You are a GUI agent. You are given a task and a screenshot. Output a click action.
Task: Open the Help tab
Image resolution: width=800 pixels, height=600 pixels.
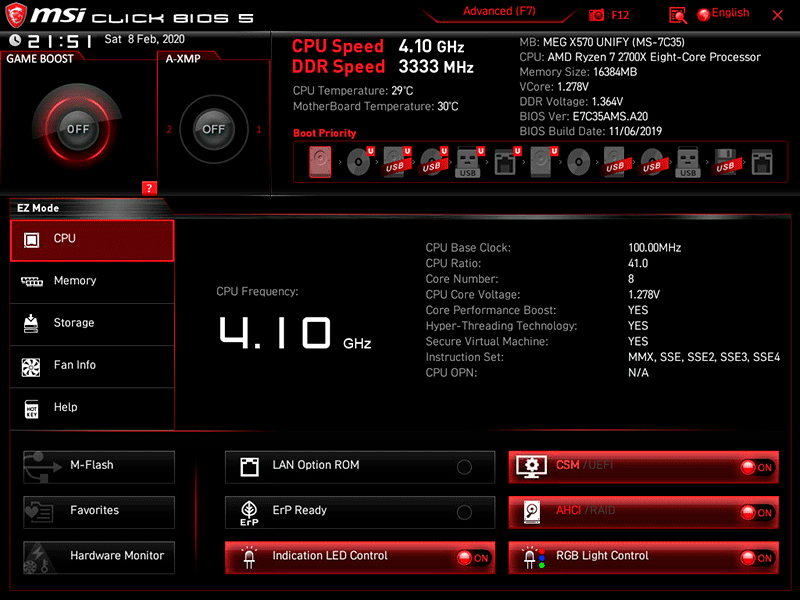coord(92,408)
